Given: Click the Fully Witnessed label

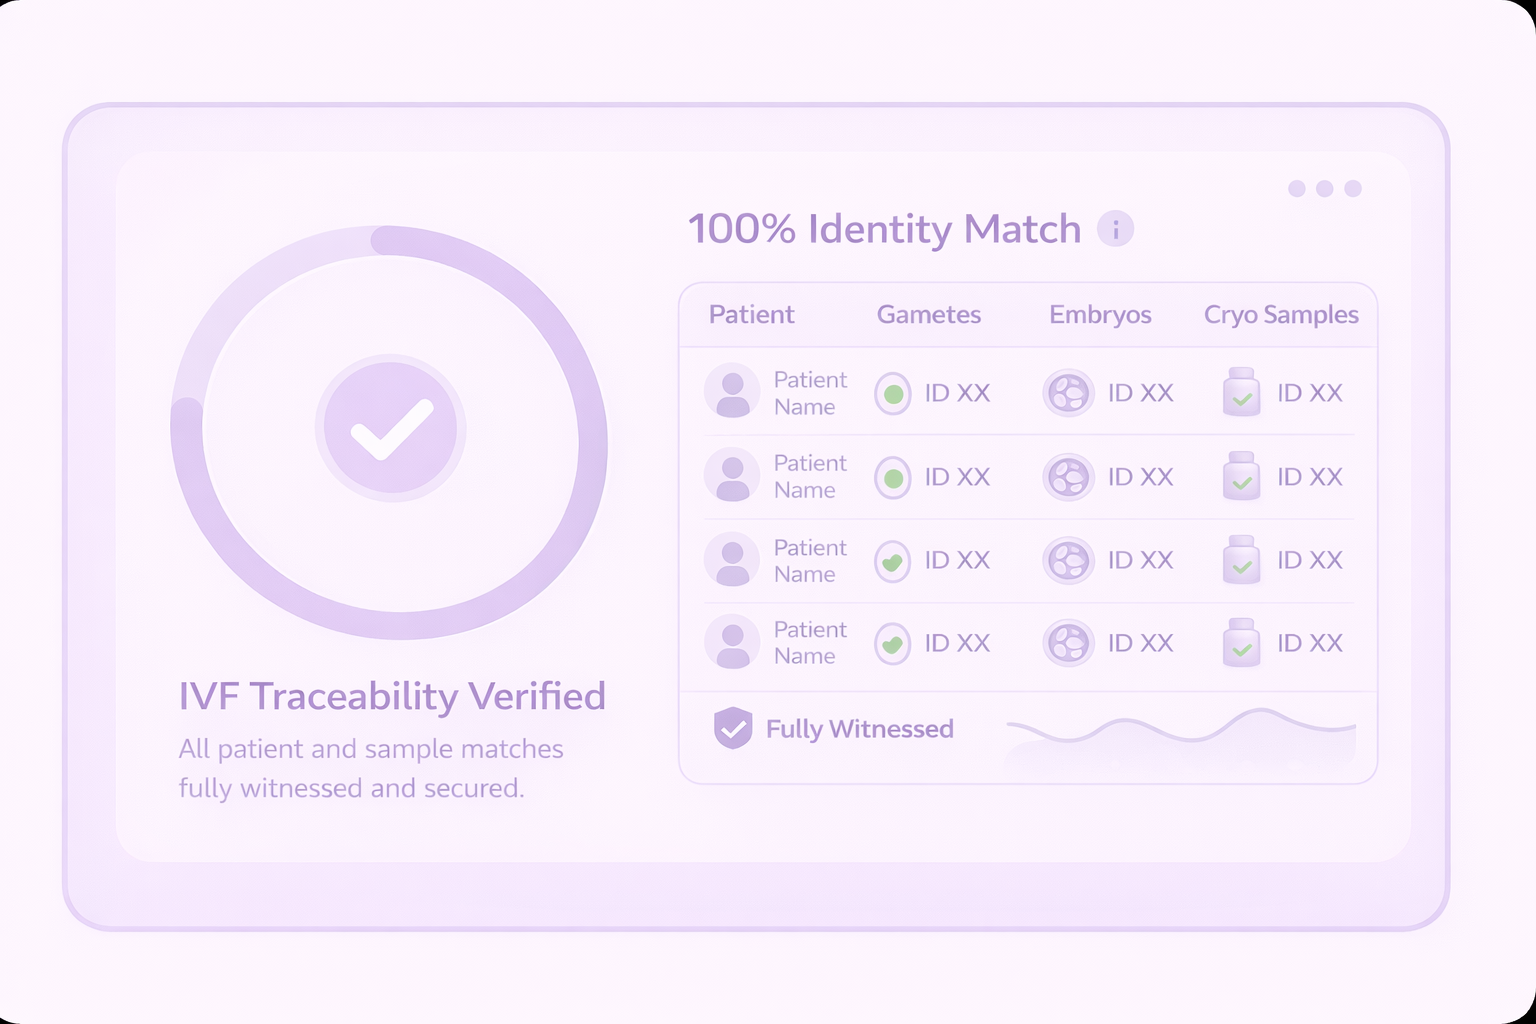Looking at the screenshot, I should point(859,729).
